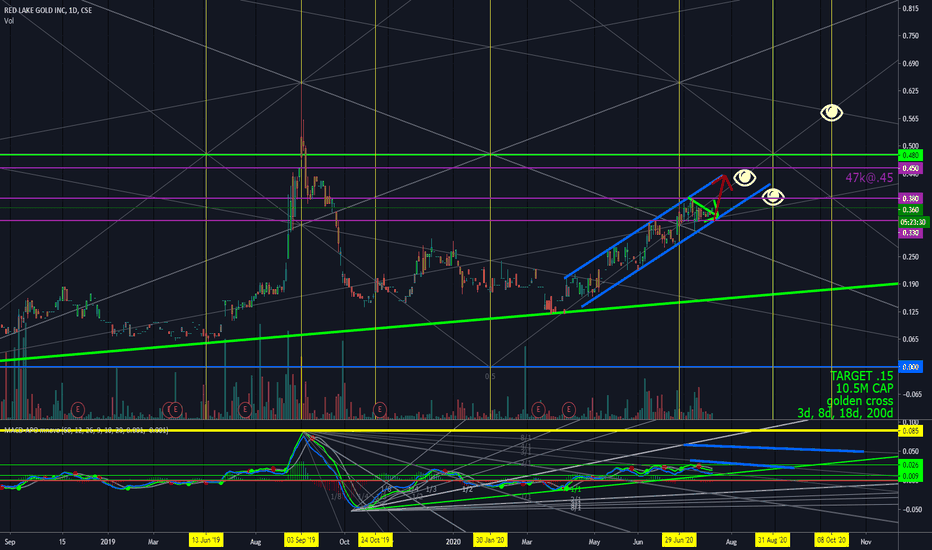The height and width of the screenshot is (550, 932).
Task: Click the purple 0.450 price tag
Action: (x=911, y=169)
